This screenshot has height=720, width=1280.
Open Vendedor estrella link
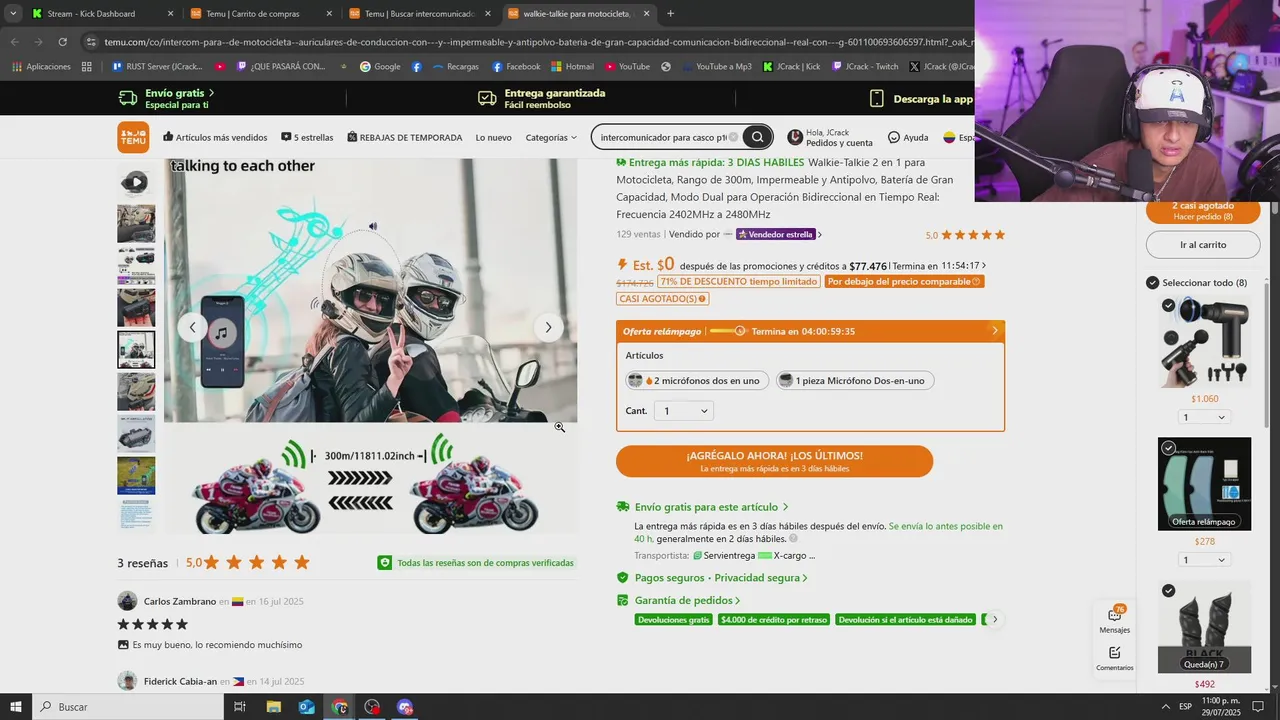(779, 234)
